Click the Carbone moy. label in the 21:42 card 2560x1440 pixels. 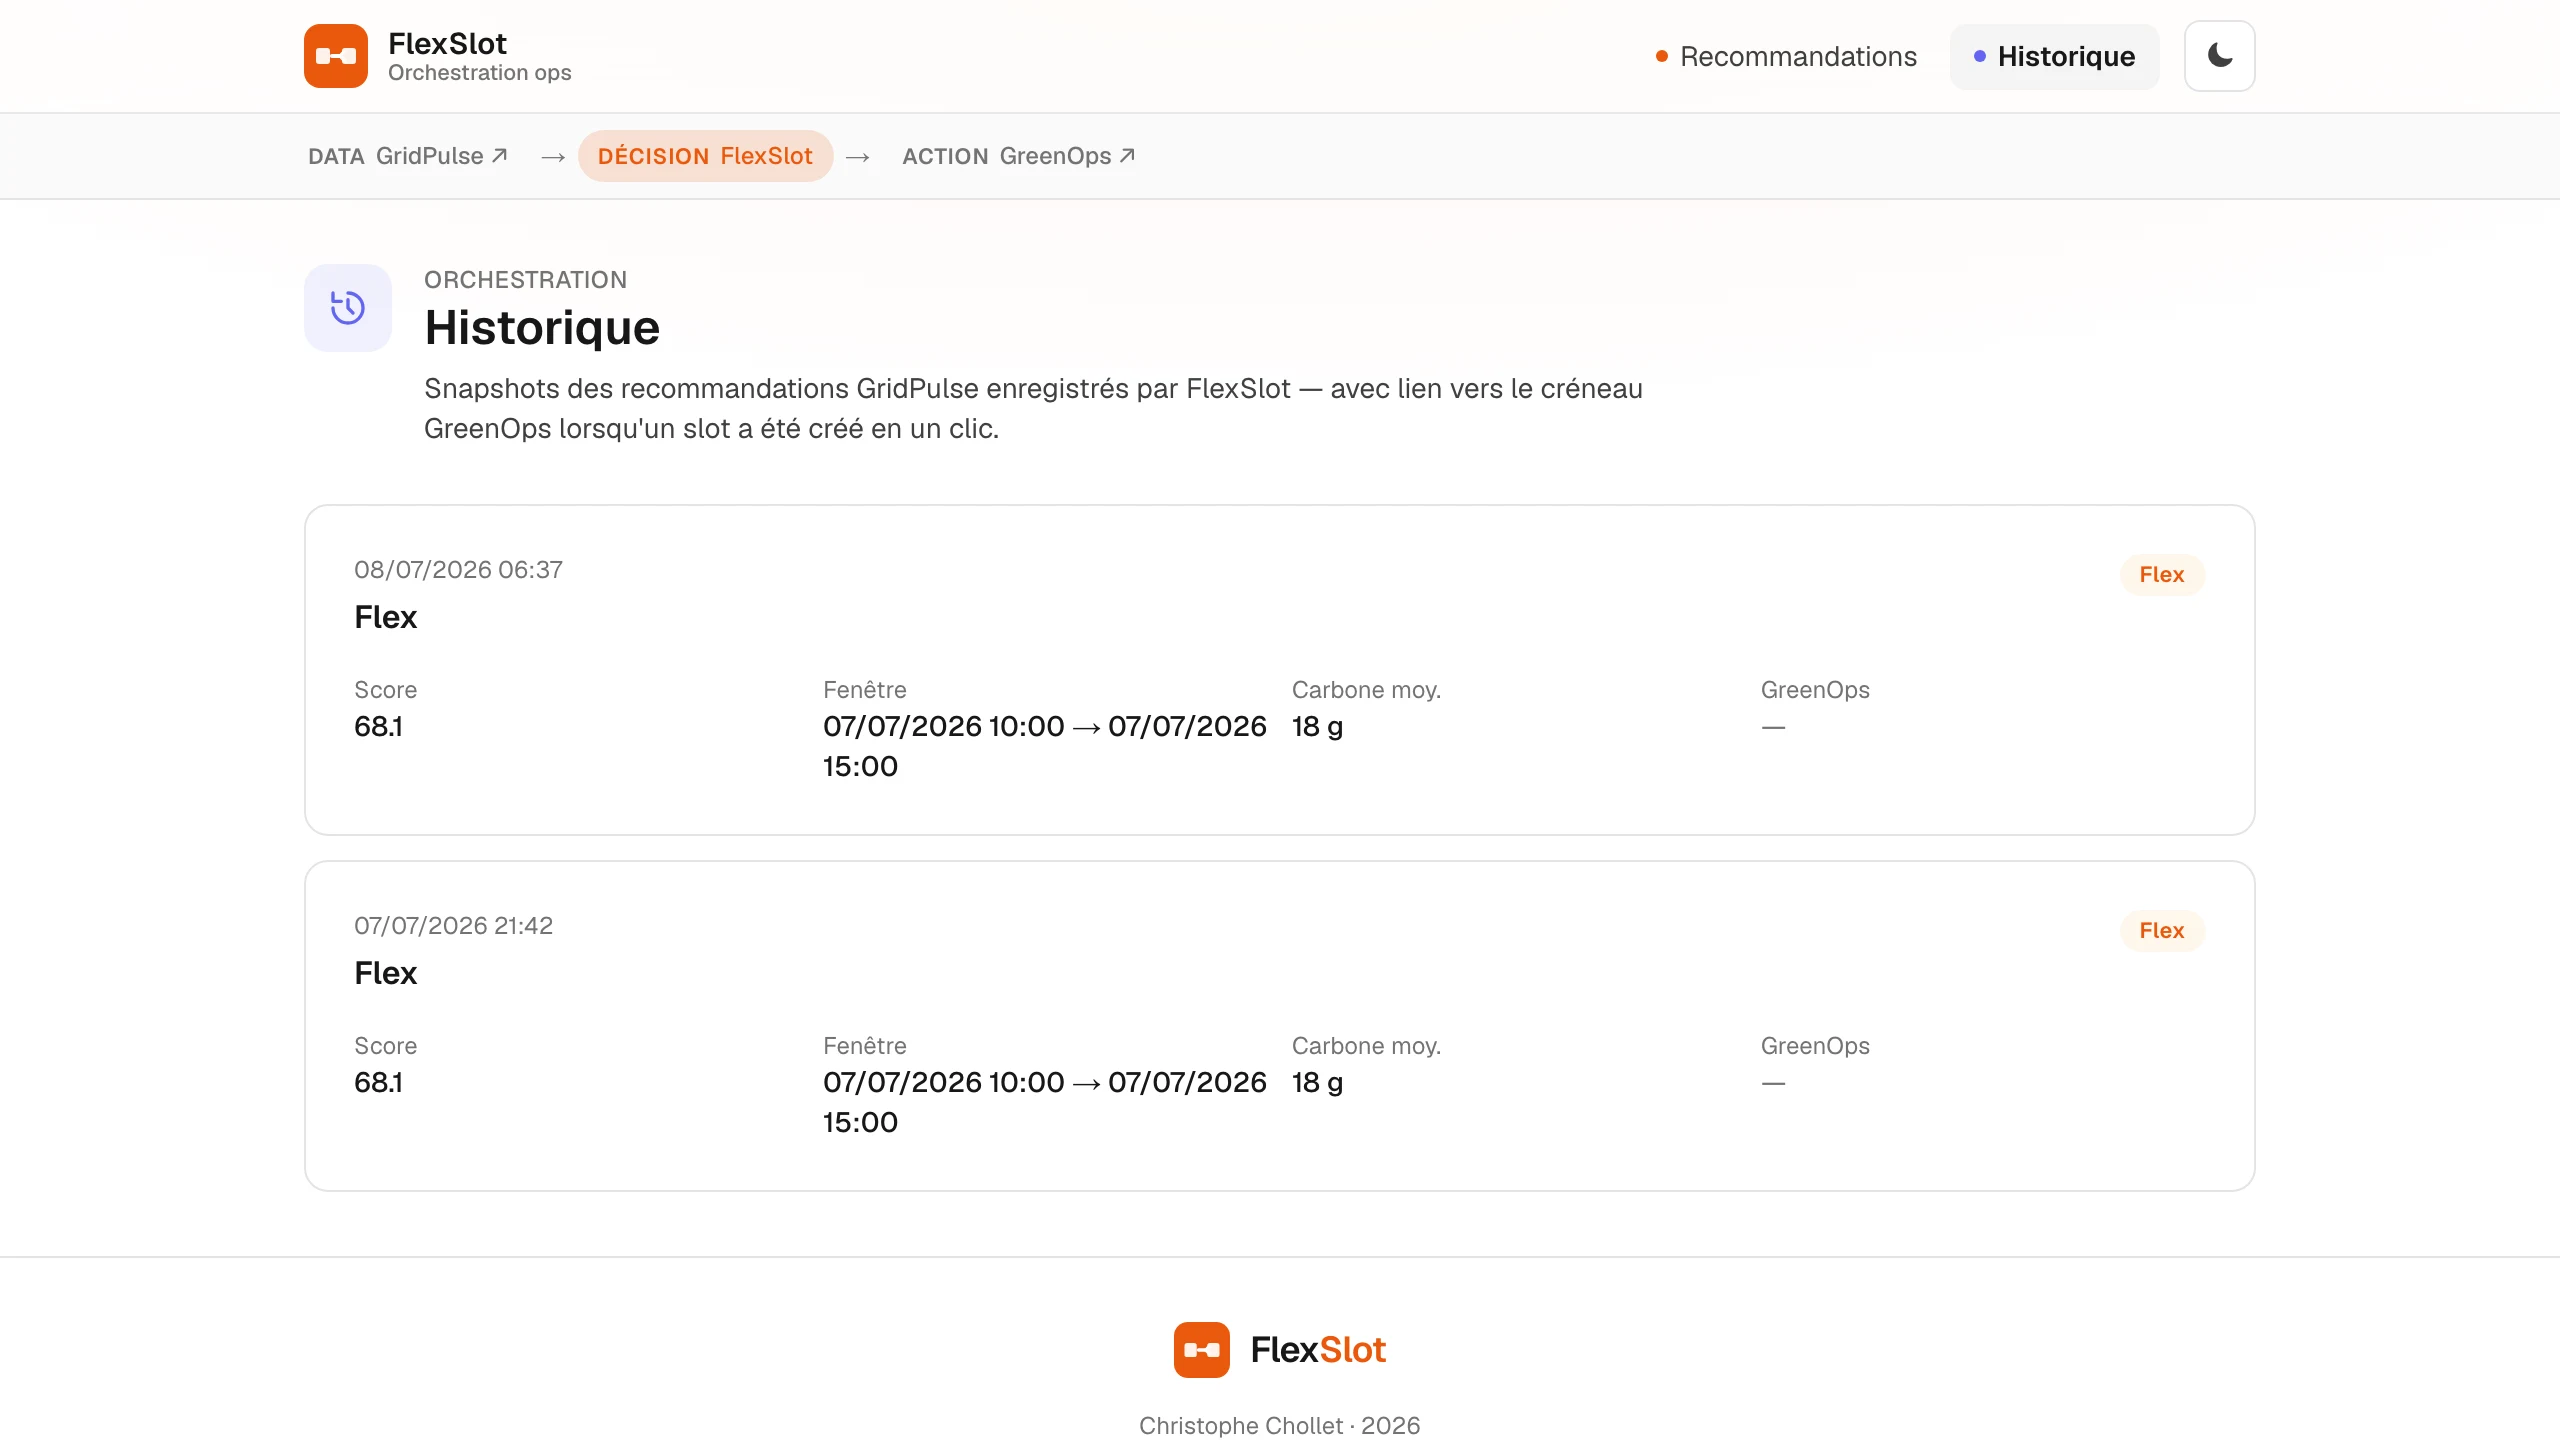point(1366,1046)
